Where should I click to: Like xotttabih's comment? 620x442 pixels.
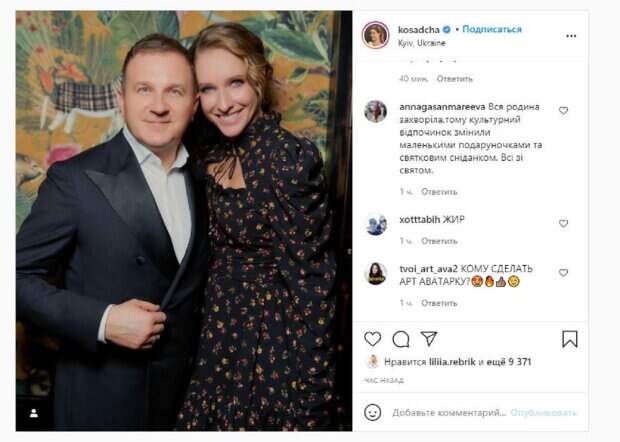click(x=563, y=223)
